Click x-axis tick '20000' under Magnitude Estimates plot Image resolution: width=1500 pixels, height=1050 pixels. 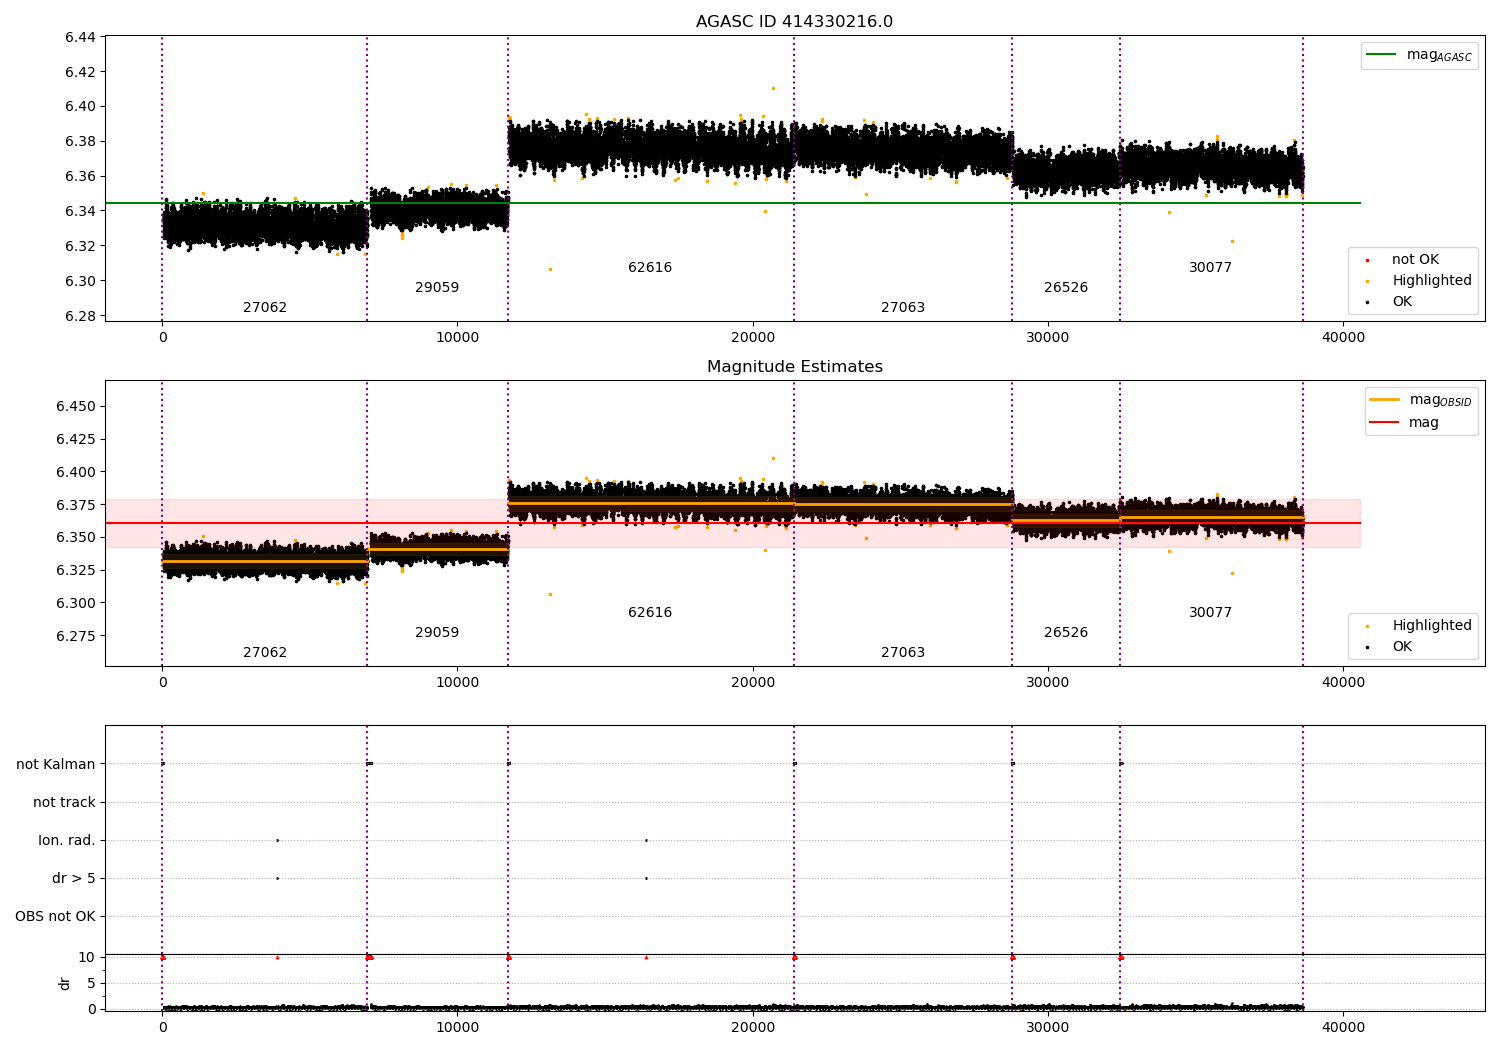752,683
